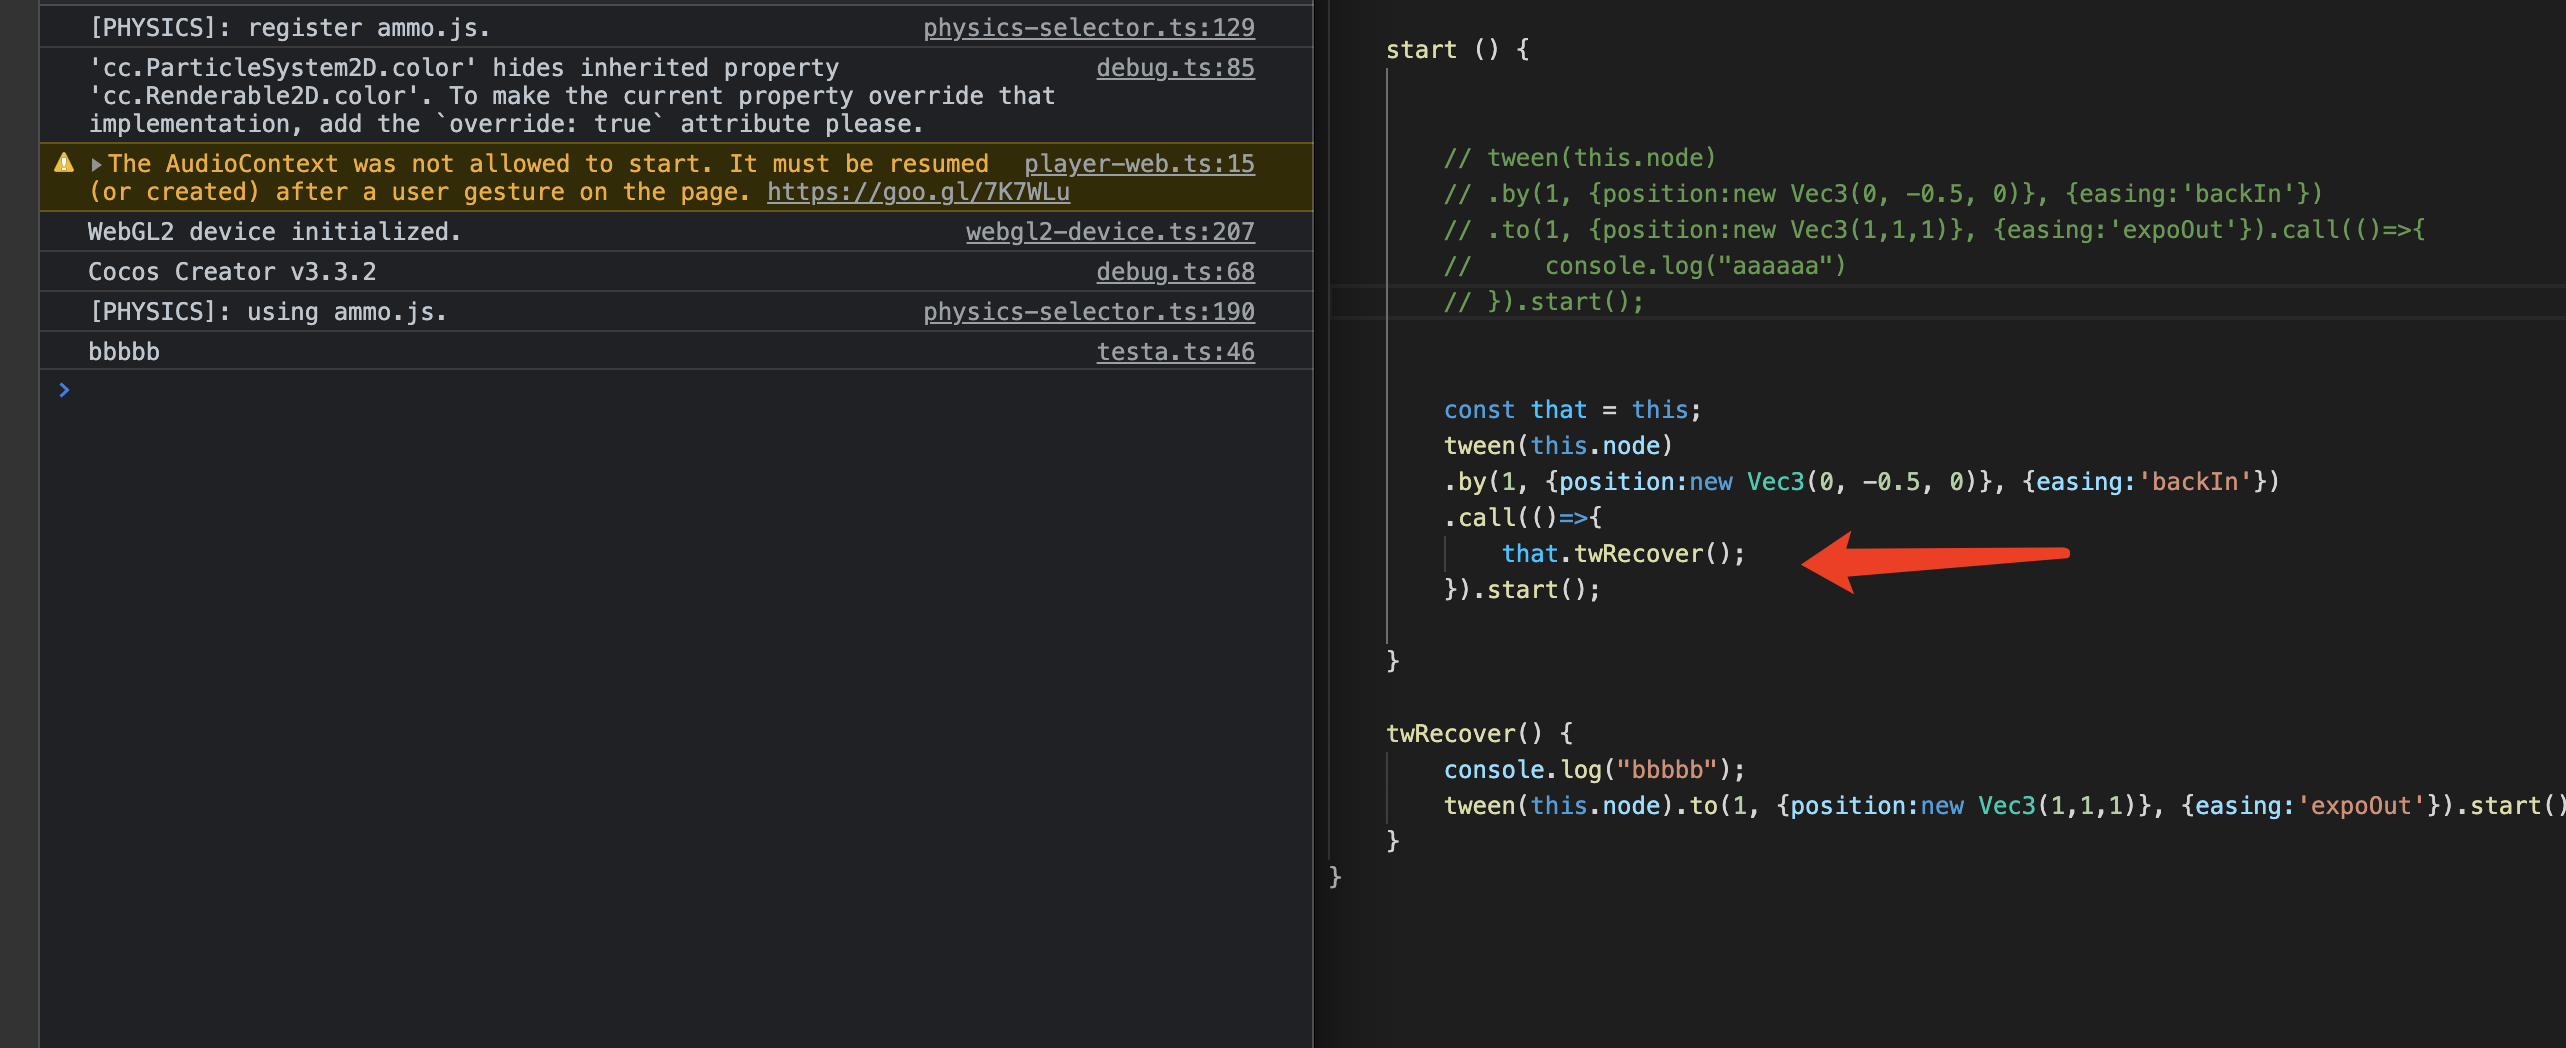Open the webgl2-device.ts:207 source link
Image resolution: width=2566 pixels, height=1048 pixels.
pyautogui.click(x=1109, y=232)
